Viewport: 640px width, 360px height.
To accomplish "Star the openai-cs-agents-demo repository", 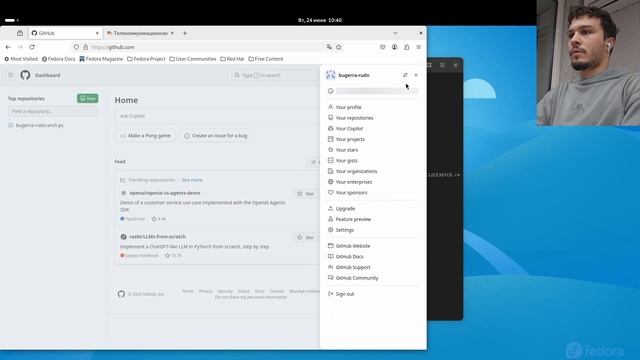I will pos(306,193).
